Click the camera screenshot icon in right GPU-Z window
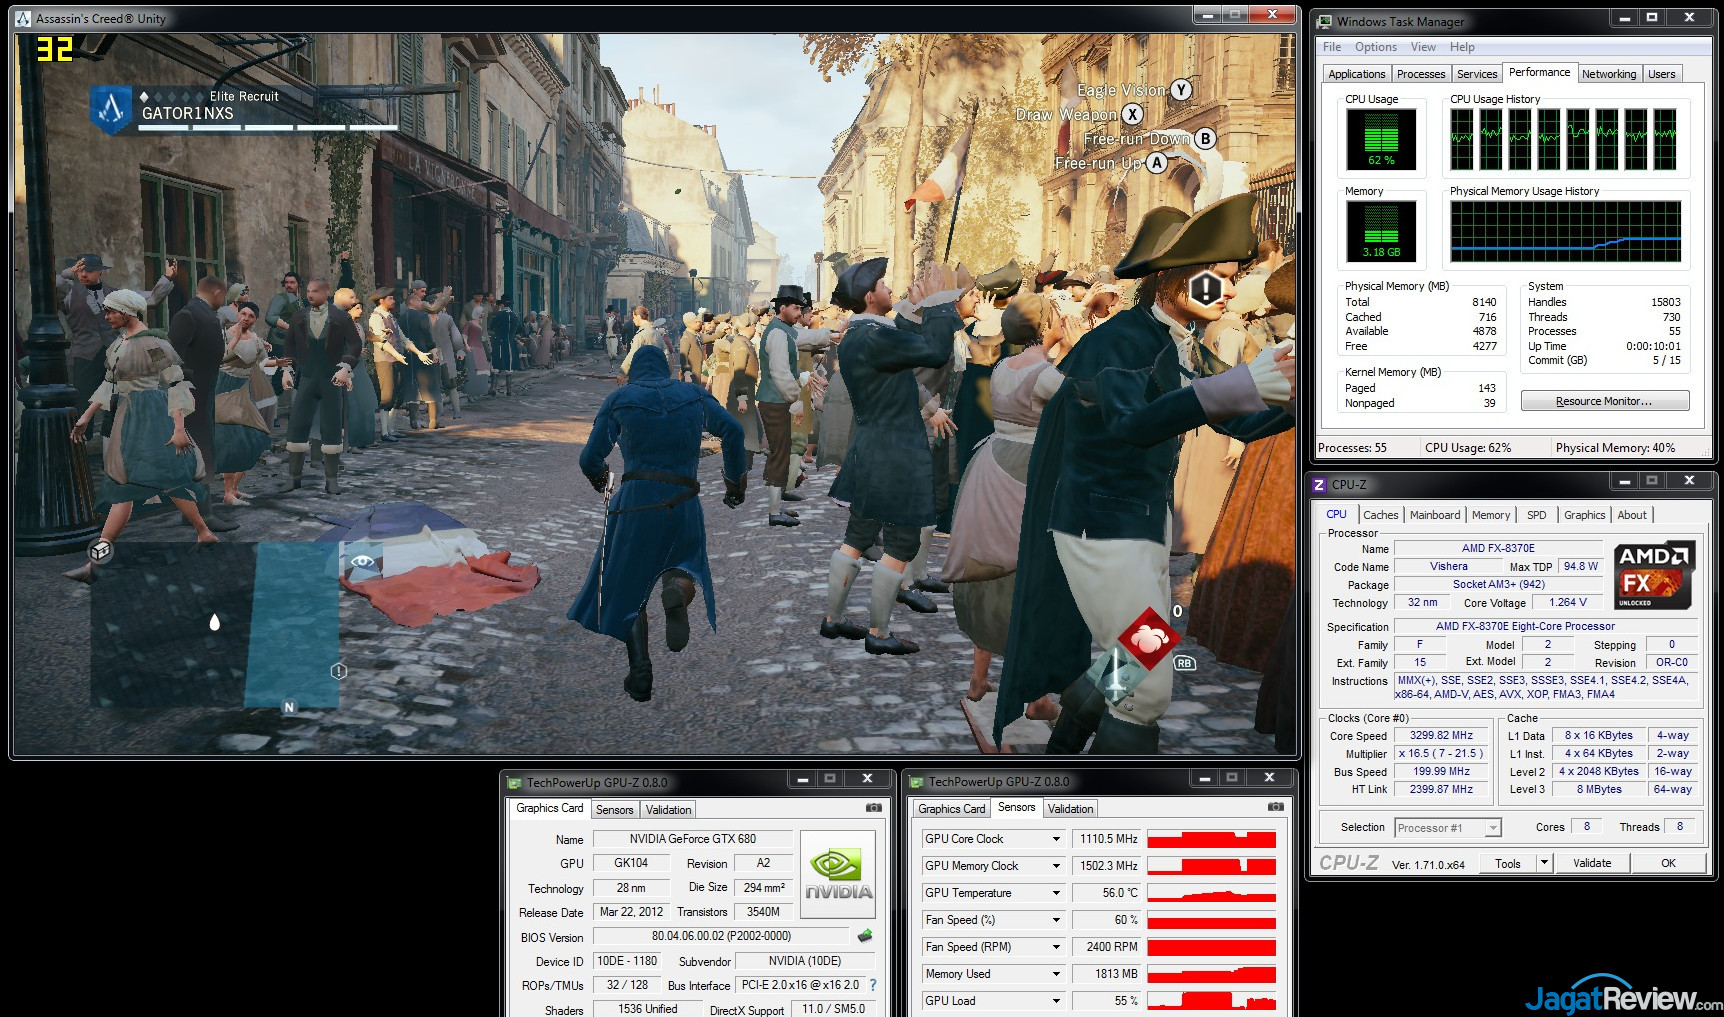This screenshot has height=1017, width=1724. pos(1275,806)
